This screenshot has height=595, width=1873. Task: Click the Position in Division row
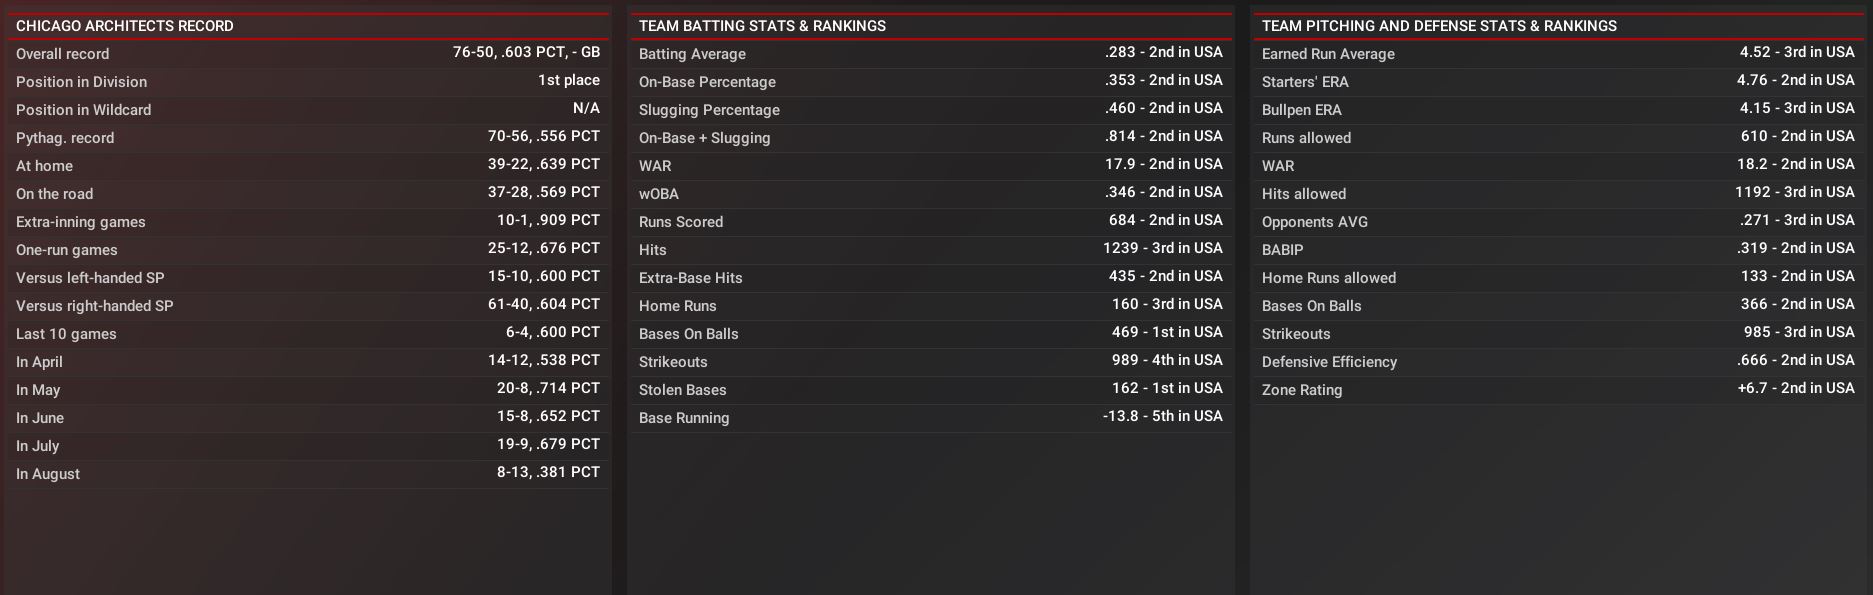(x=308, y=82)
